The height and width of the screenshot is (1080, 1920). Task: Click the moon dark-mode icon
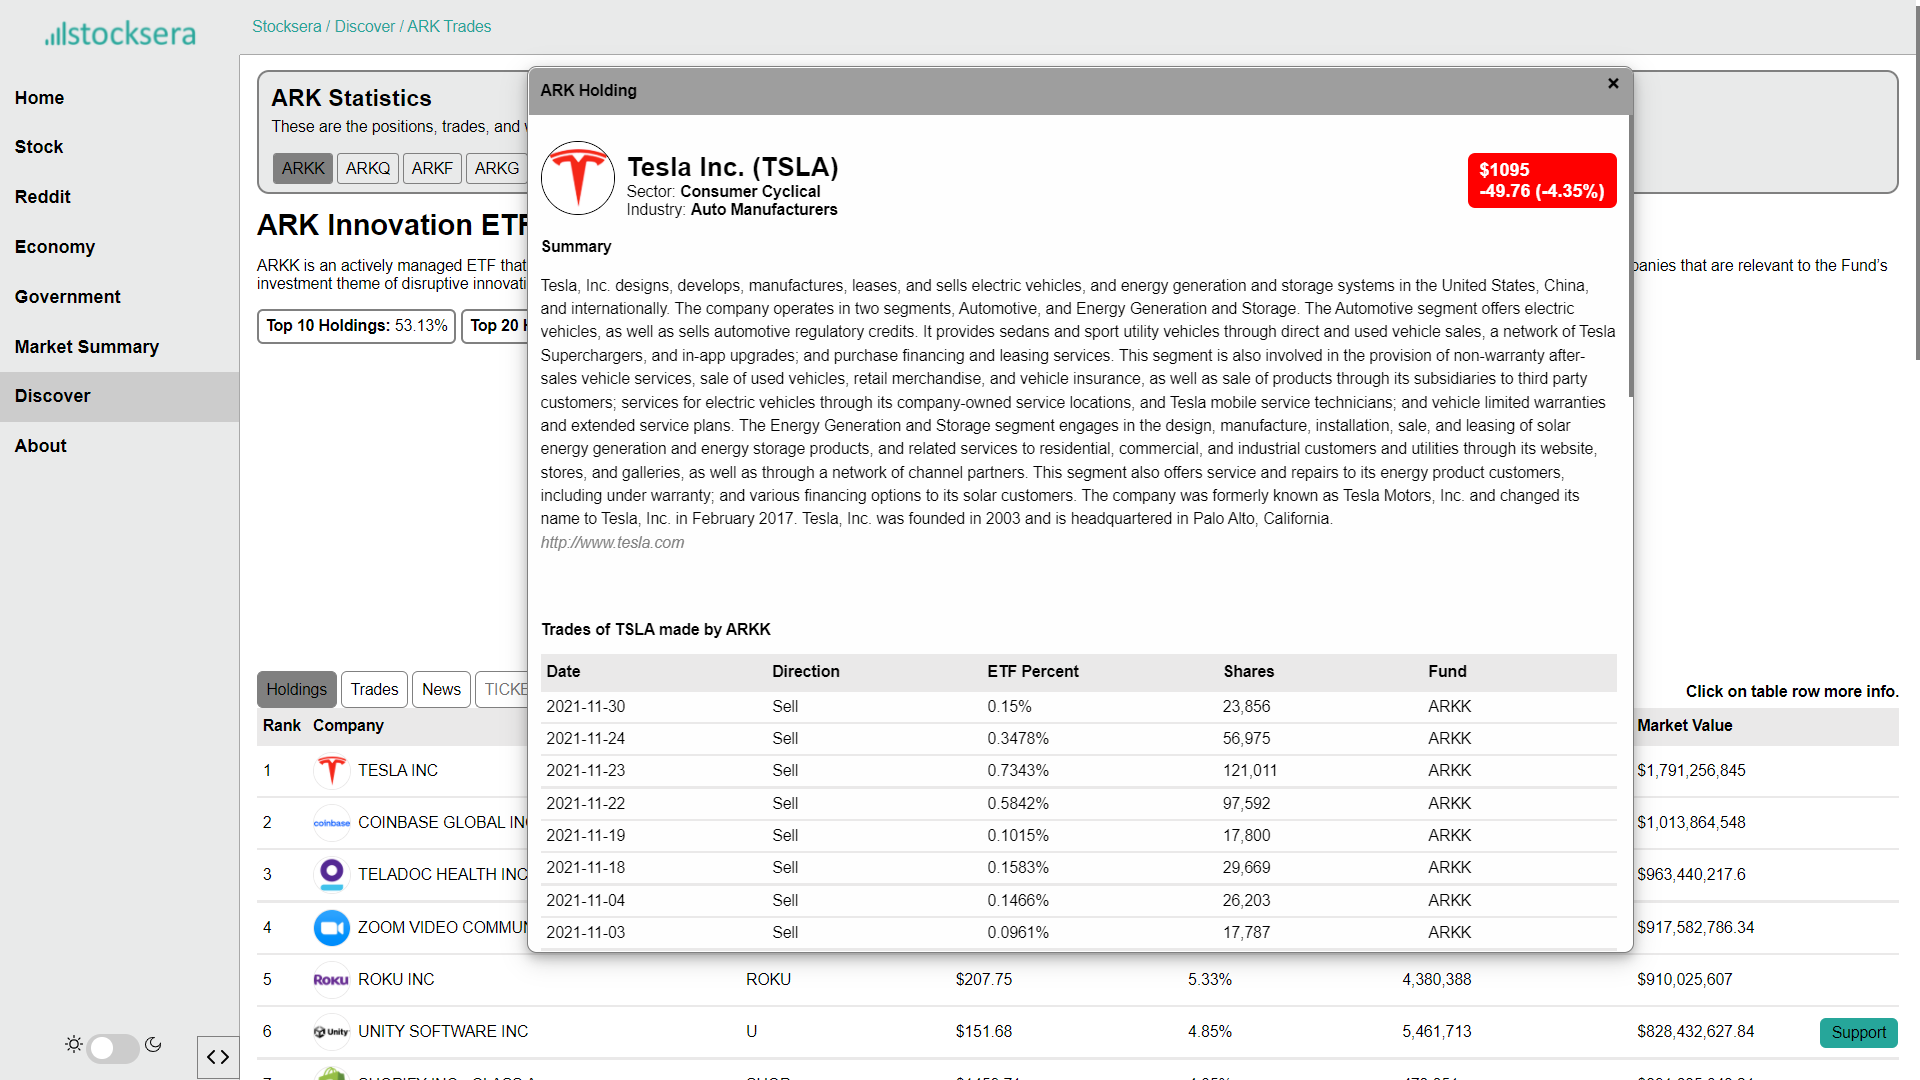tap(153, 1045)
